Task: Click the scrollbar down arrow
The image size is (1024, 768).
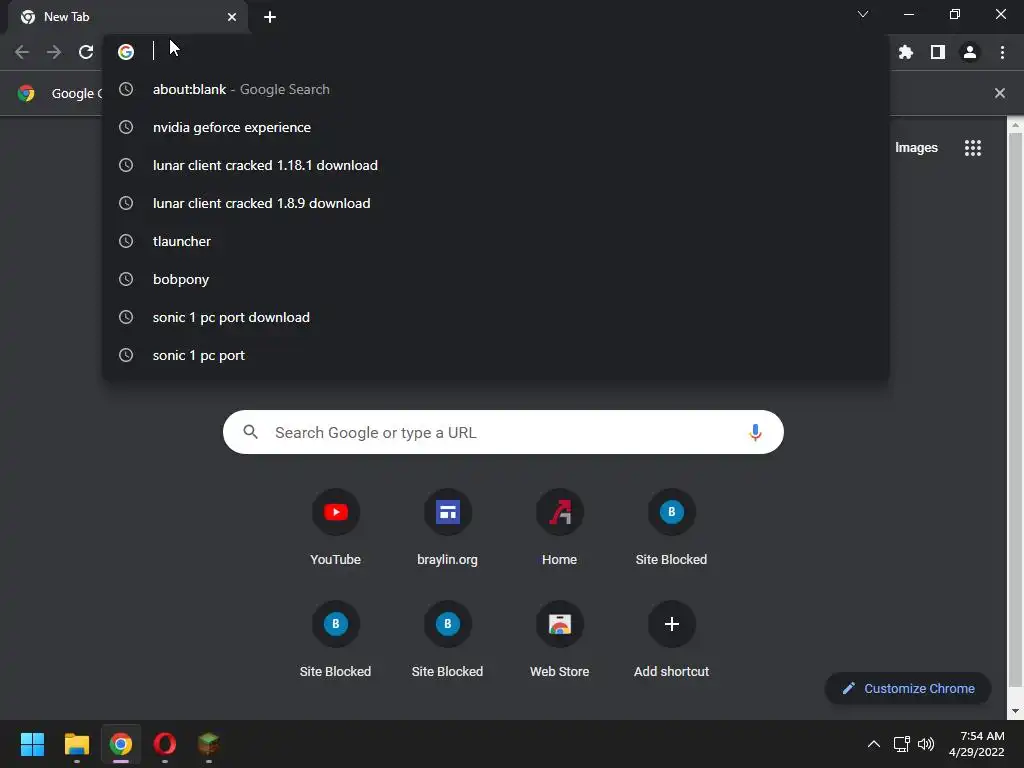Action: (x=1015, y=711)
